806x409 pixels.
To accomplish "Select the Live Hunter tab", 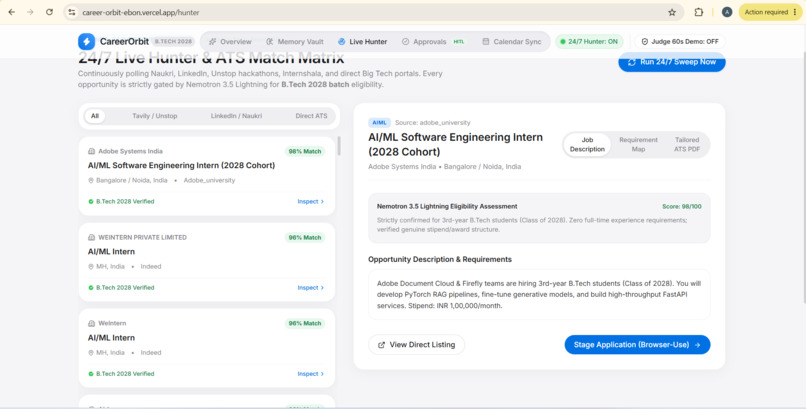I will point(362,42).
